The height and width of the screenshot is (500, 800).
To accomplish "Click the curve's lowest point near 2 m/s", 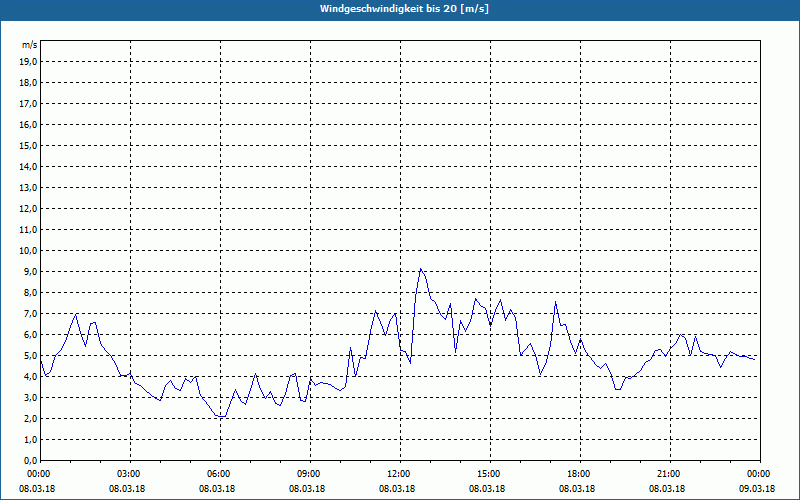I will pyautogui.click(x=221, y=416).
